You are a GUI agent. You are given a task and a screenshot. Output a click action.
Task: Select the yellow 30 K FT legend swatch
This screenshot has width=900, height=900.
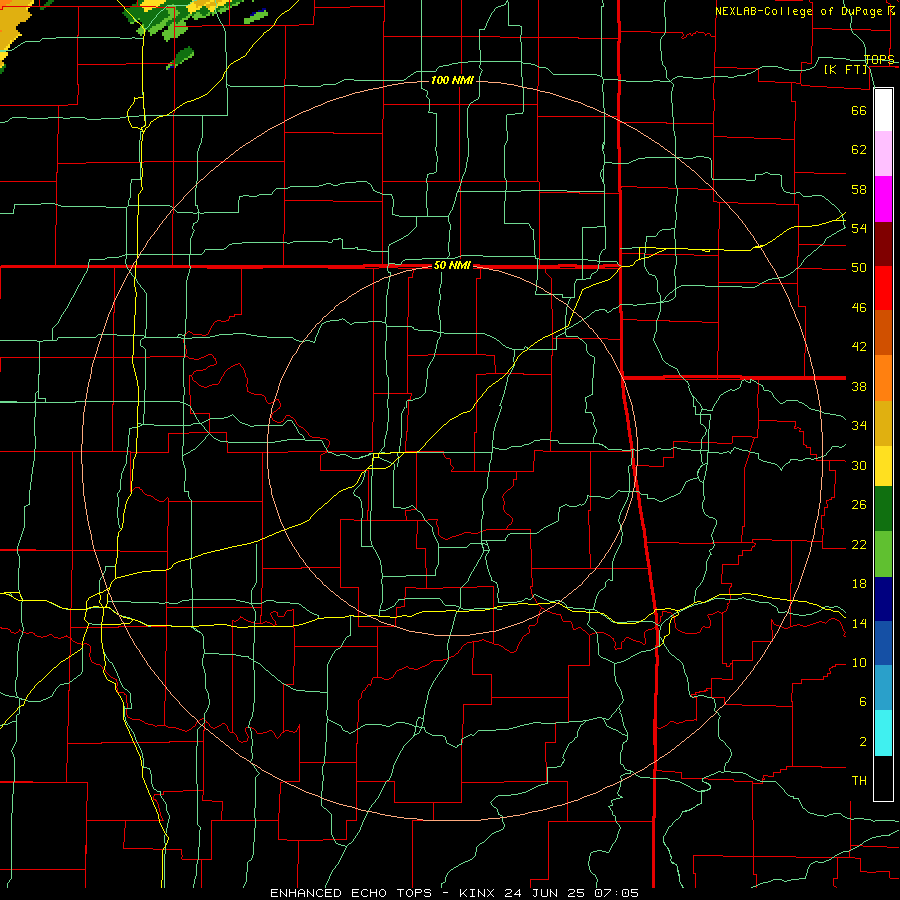pos(883,466)
